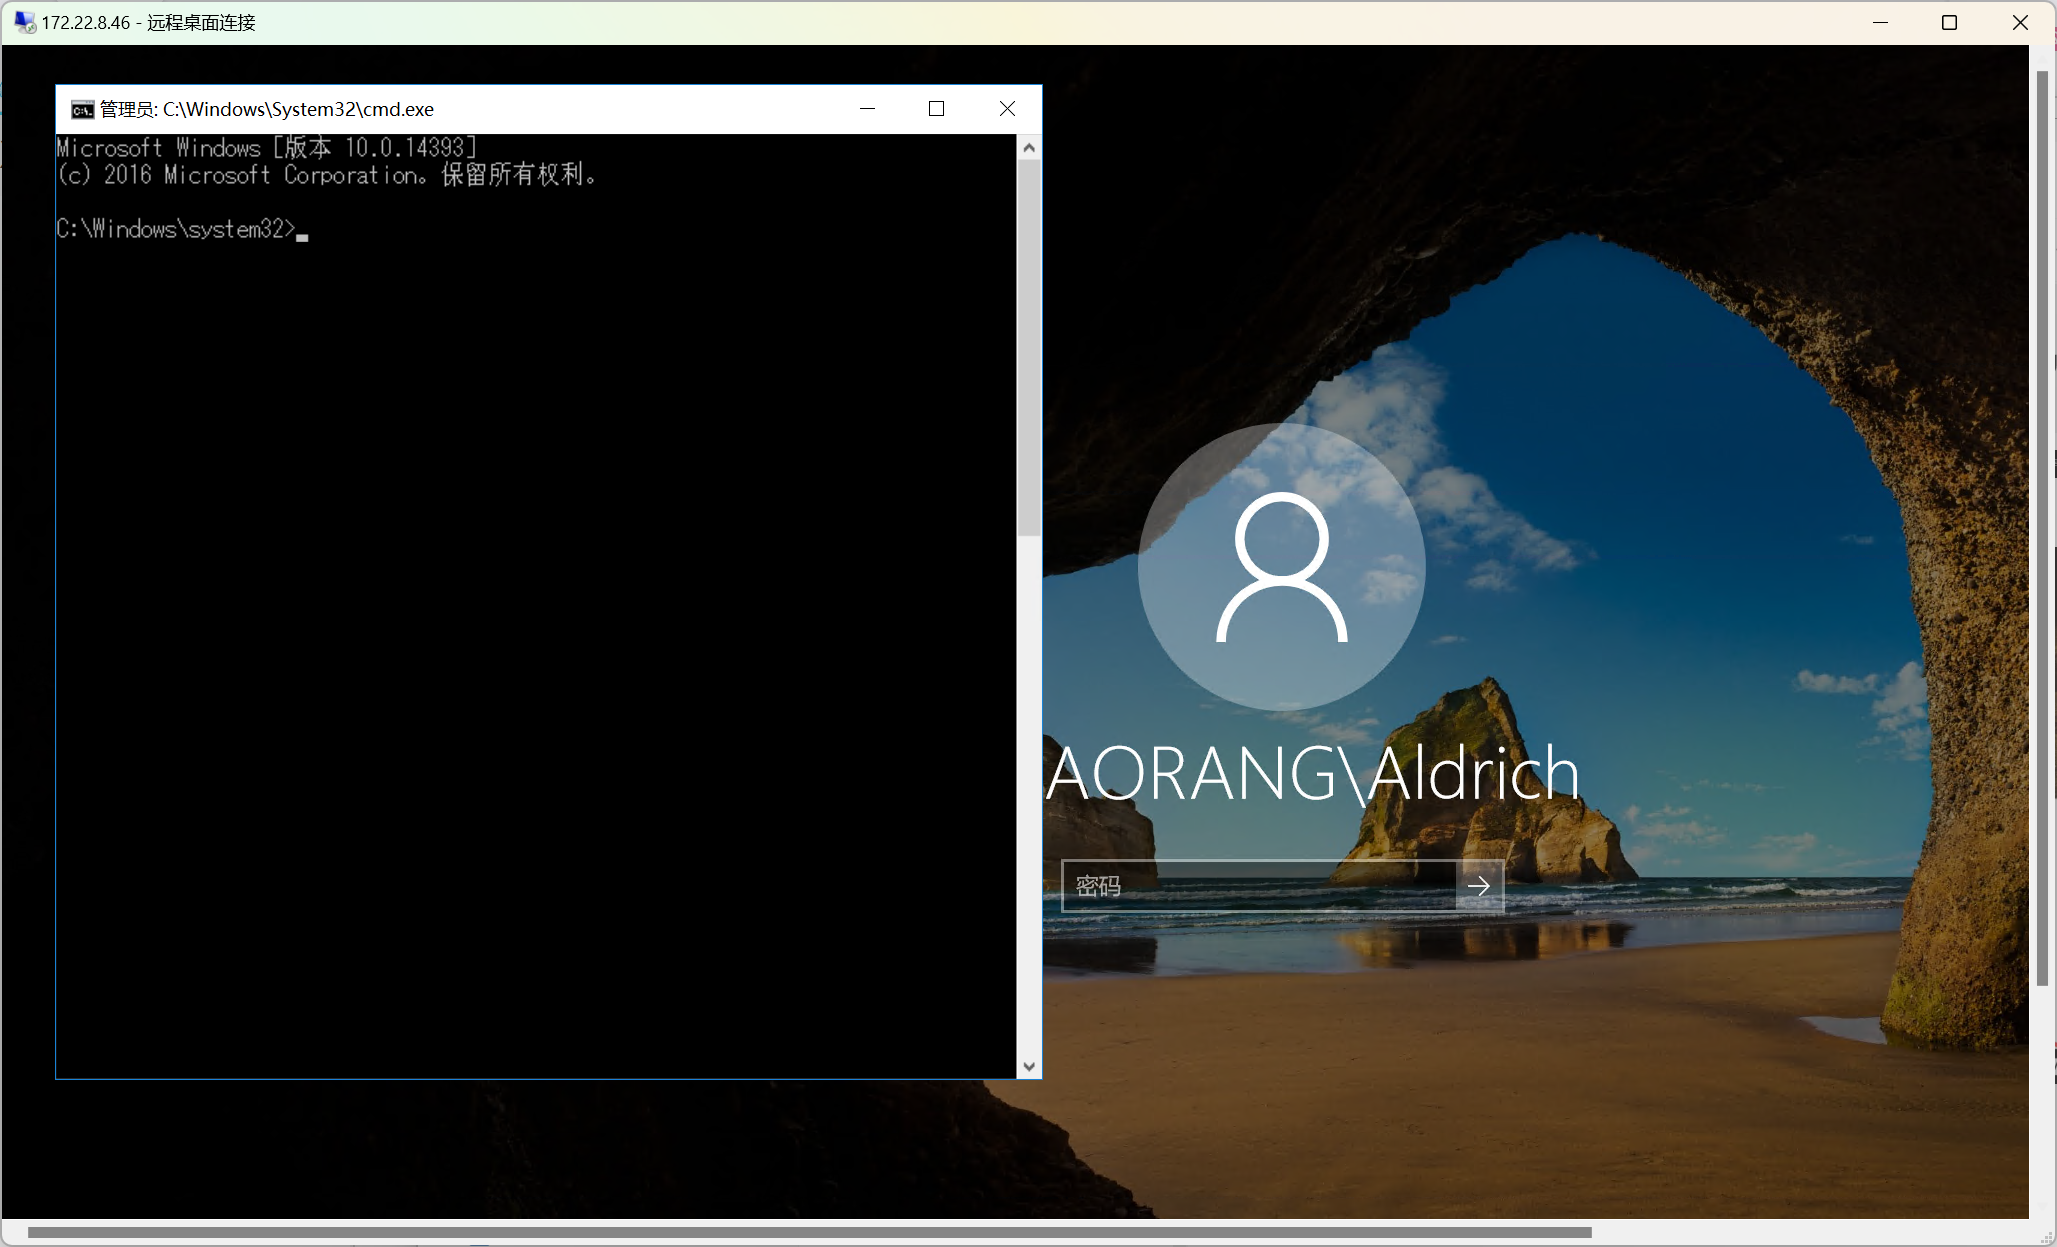The height and width of the screenshot is (1247, 2057).
Task: Close the Remote Desktop connection window
Action: pos(2020,22)
